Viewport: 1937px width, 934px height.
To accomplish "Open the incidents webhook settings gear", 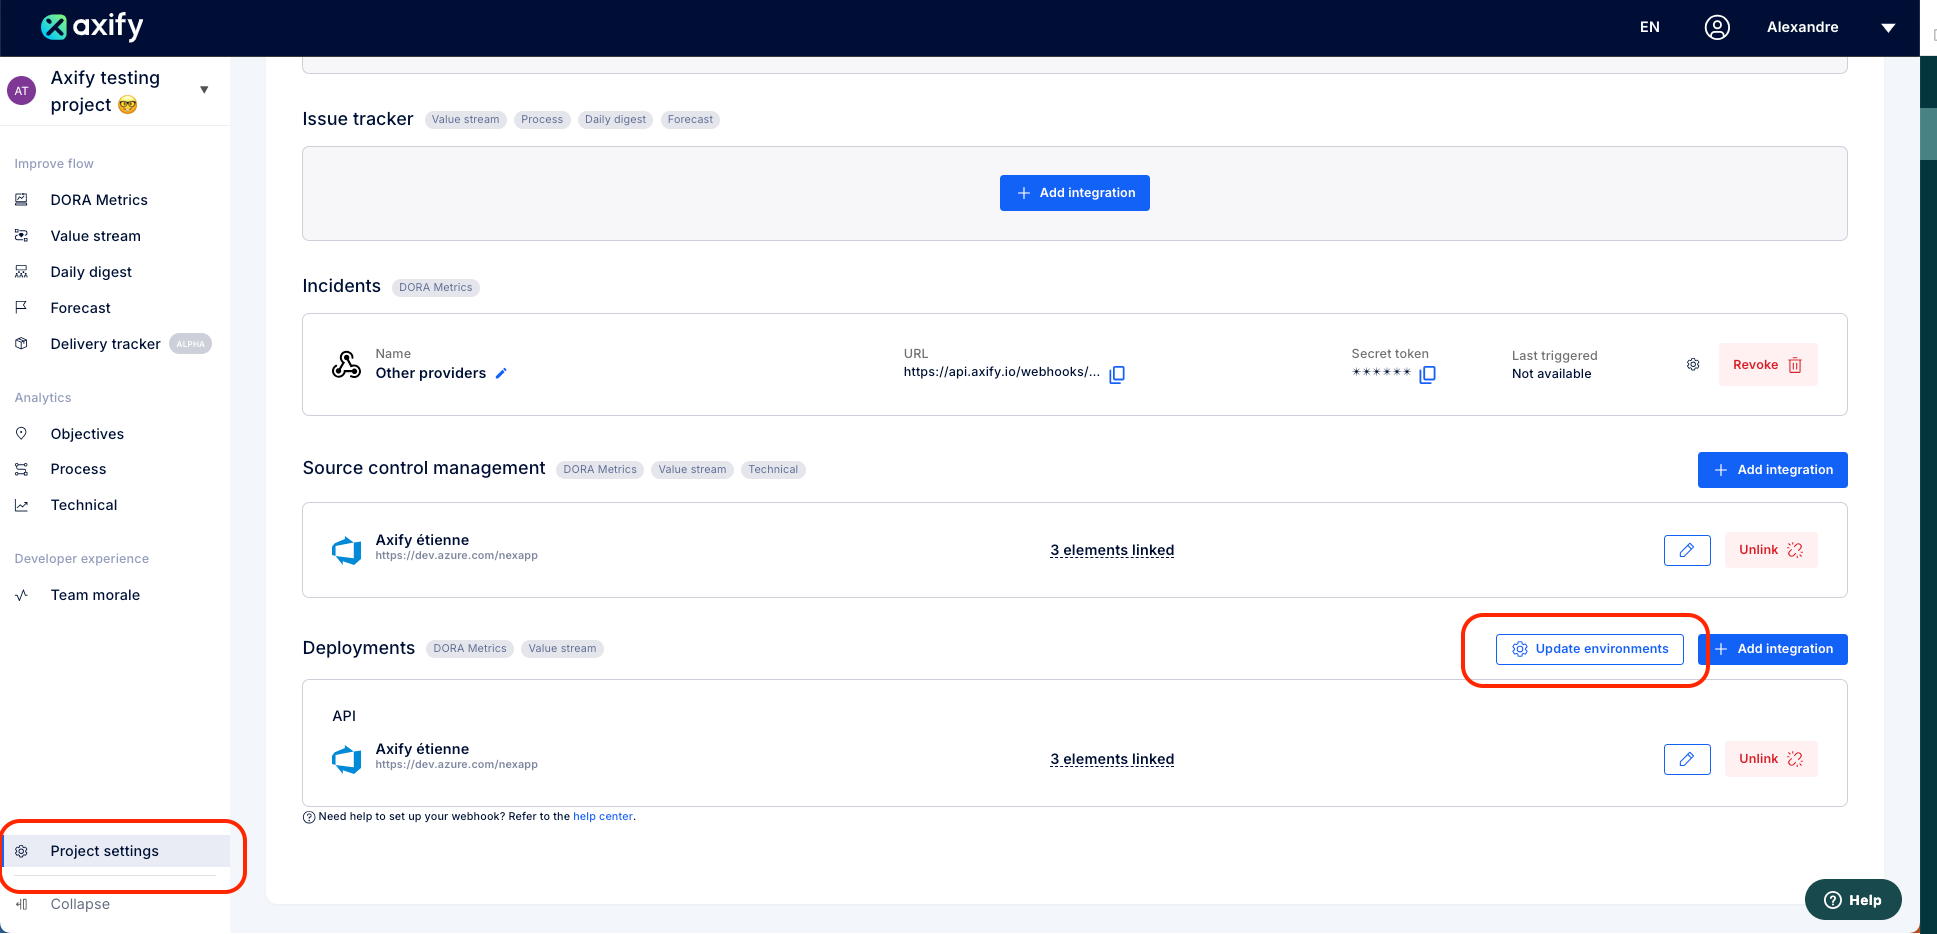I will [1692, 364].
